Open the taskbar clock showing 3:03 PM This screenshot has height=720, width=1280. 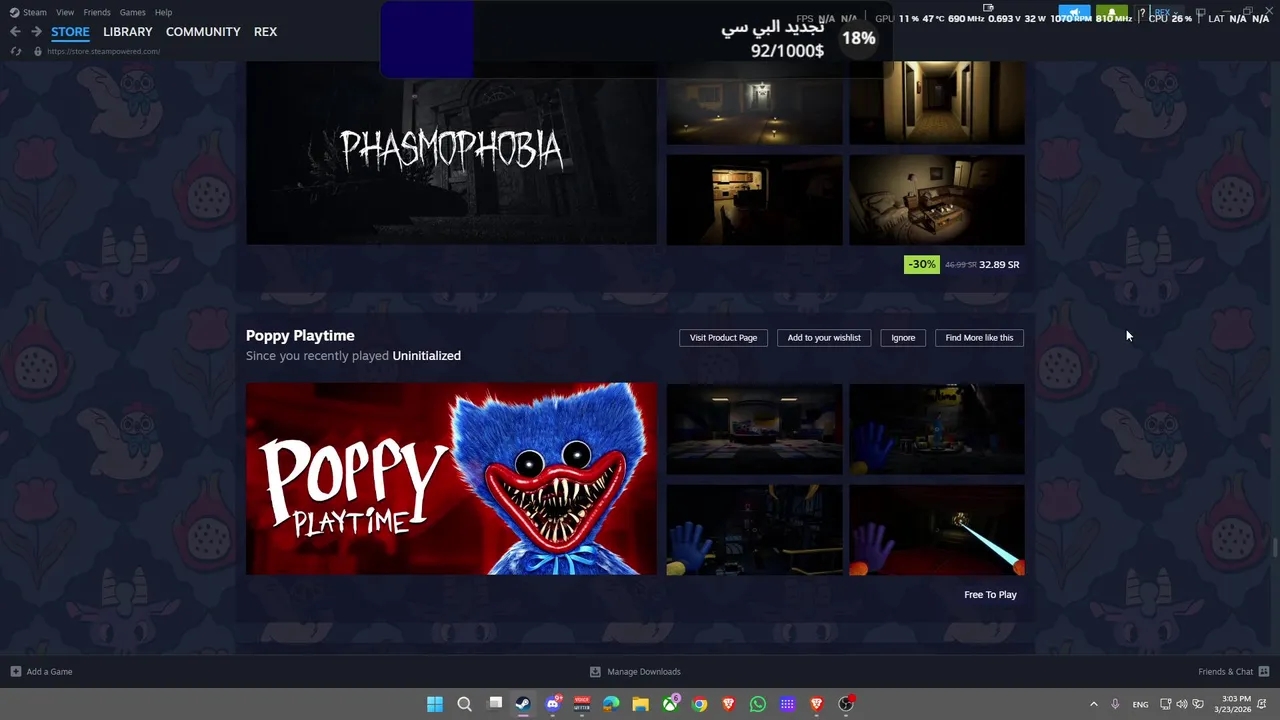(1234, 704)
